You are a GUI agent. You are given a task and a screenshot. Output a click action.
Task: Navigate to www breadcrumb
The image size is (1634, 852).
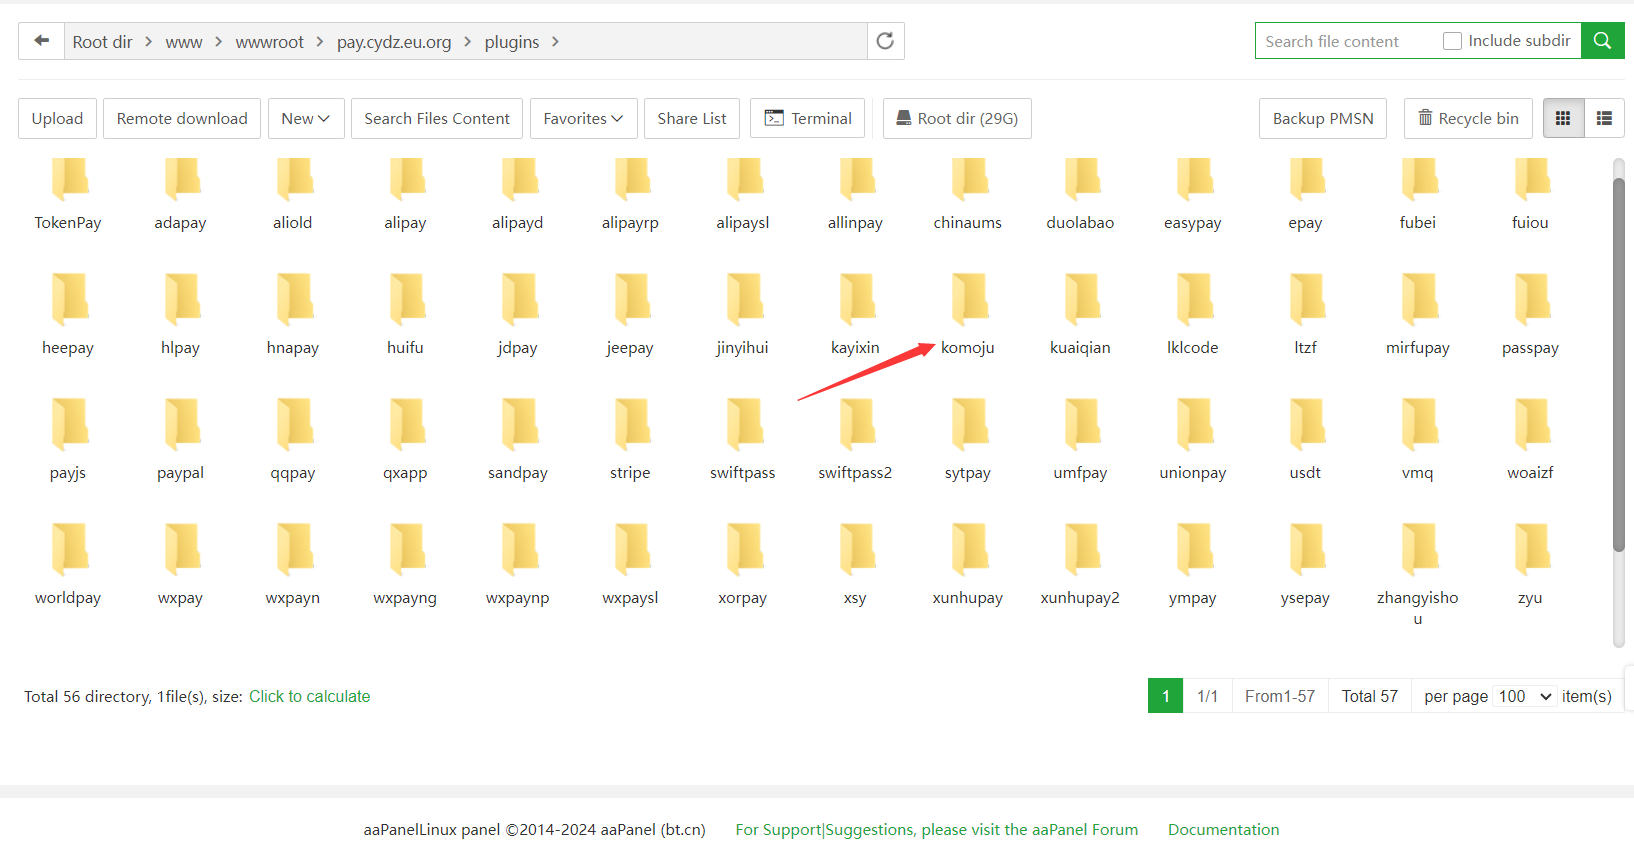[184, 42]
